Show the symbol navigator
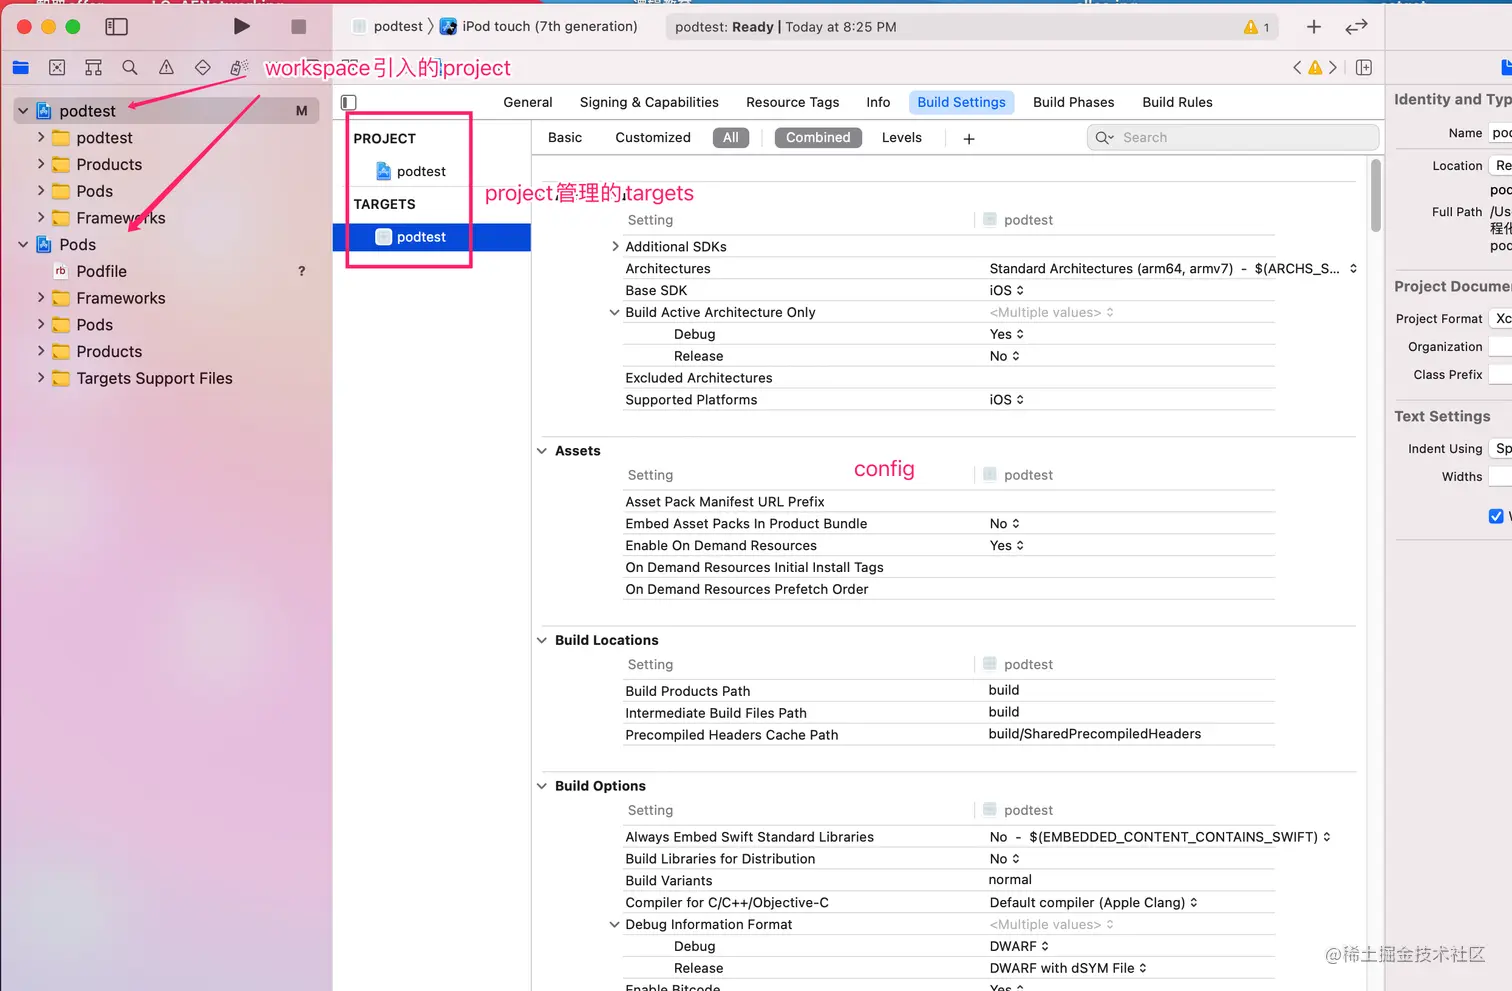Image resolution: width=1512 pixels, height=991 pixels. tap(93, 67)
